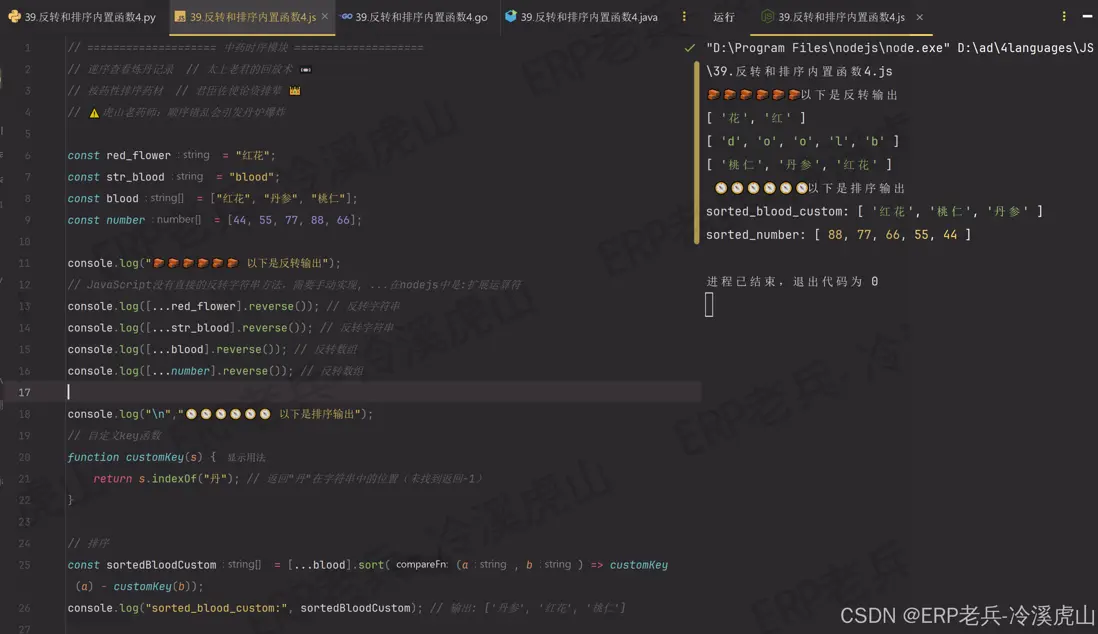The image size is (1098, 634).
Task: Place the caret on empty line 17
Action: (x=384, y=392)
